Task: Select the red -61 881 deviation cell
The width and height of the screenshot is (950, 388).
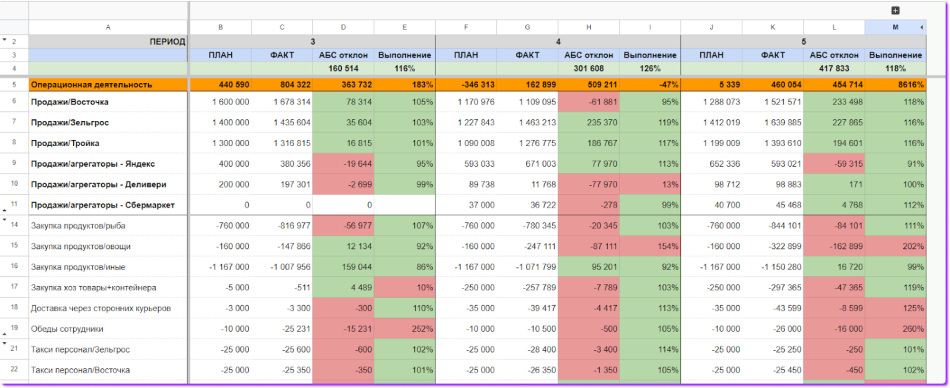Action: click(x=589, y=102)
